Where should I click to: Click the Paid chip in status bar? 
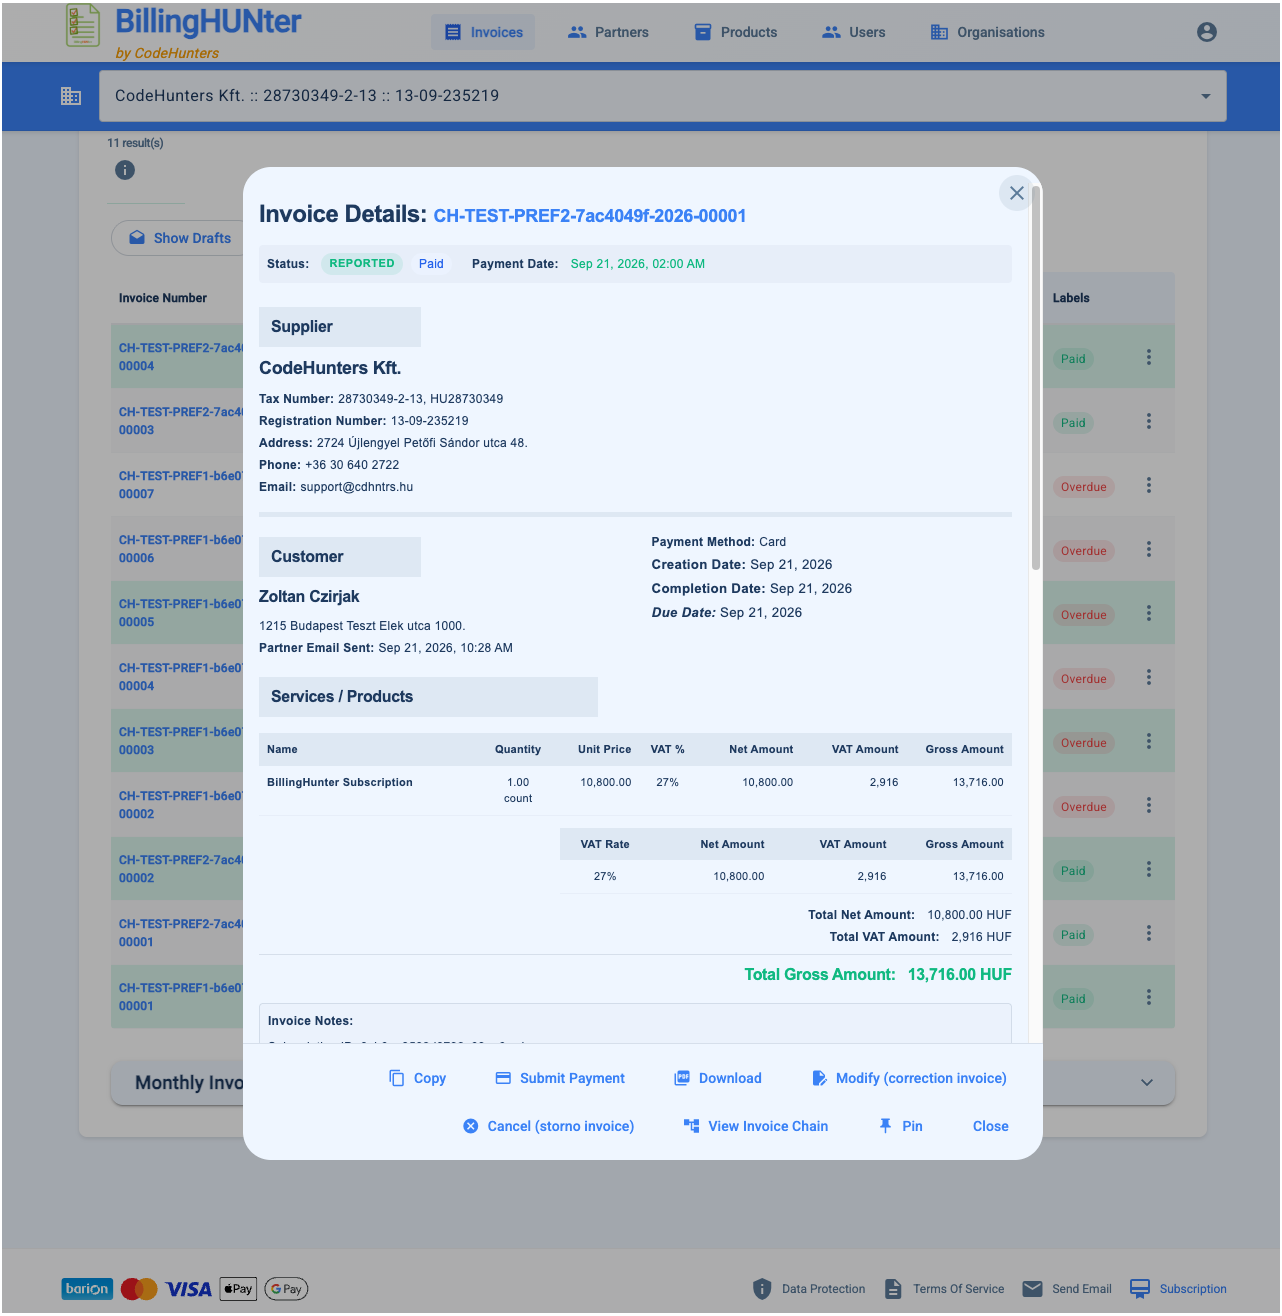pyautogui.click(x=431, y=264)
